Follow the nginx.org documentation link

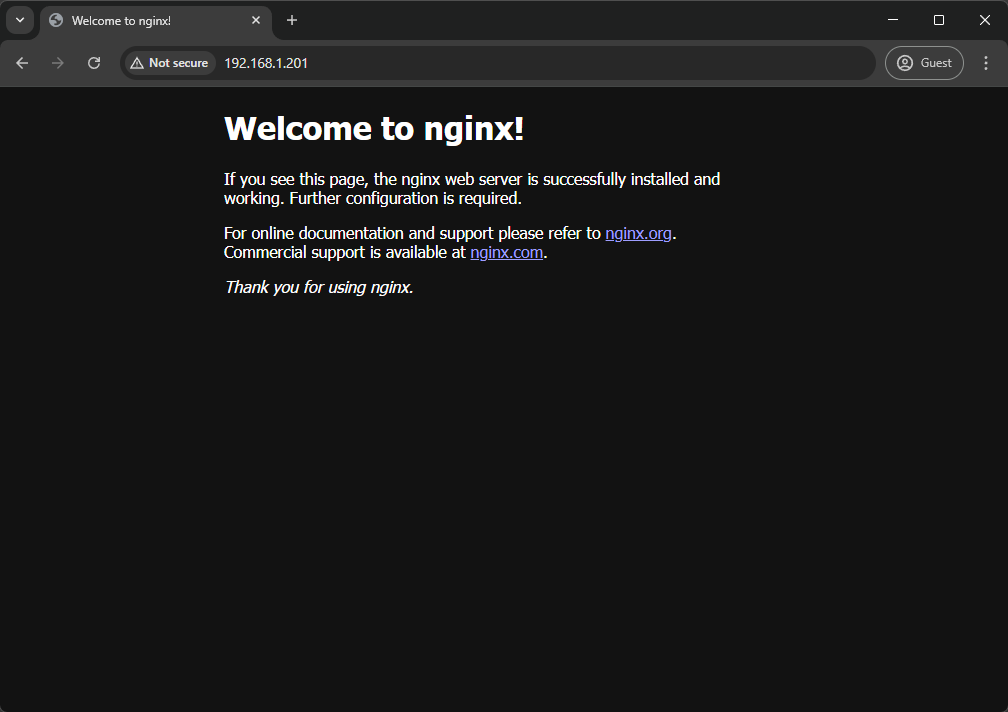(x=638, y=234)
